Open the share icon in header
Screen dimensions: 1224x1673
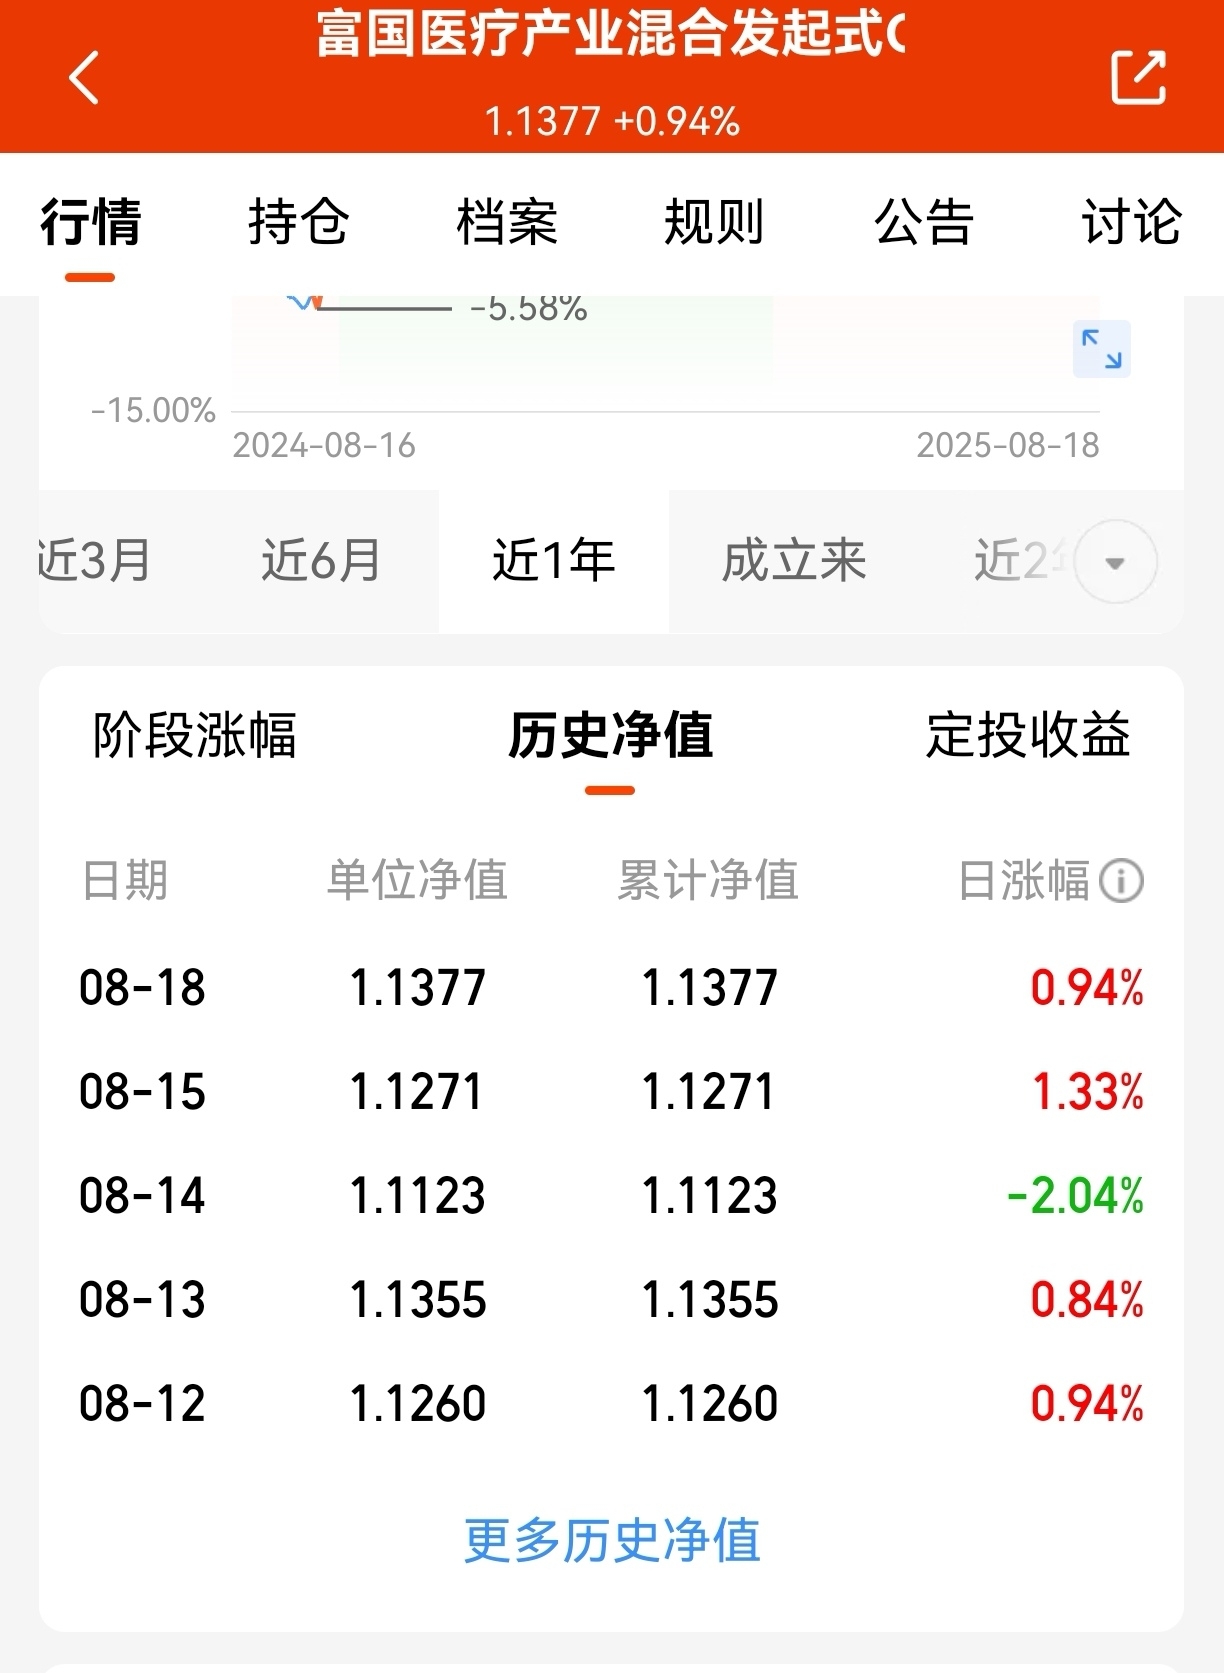[x=1138, y=77]
